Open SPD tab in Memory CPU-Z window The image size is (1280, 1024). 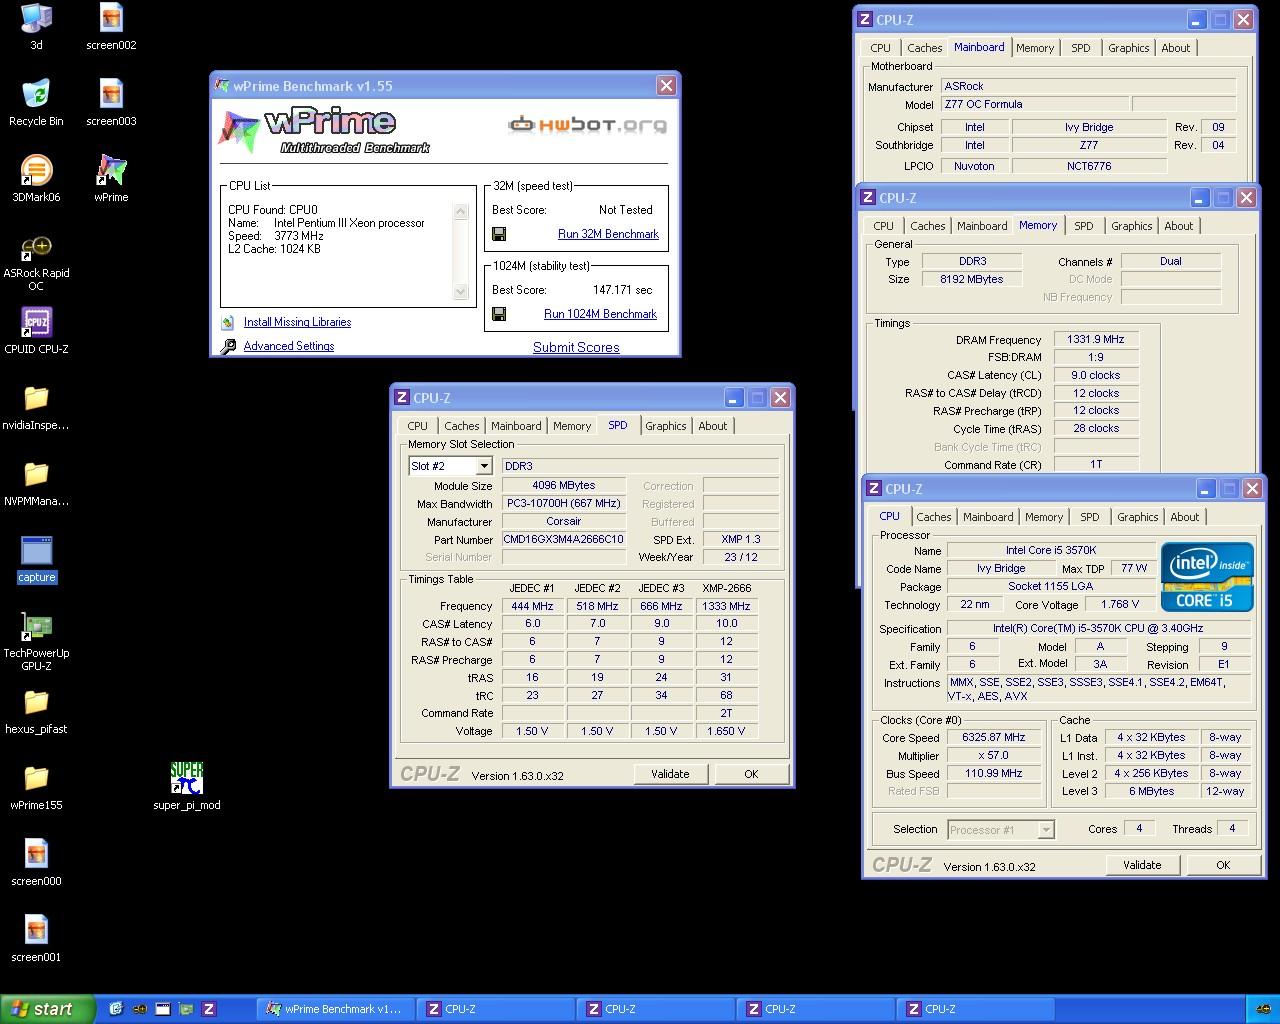point(1084,226)
